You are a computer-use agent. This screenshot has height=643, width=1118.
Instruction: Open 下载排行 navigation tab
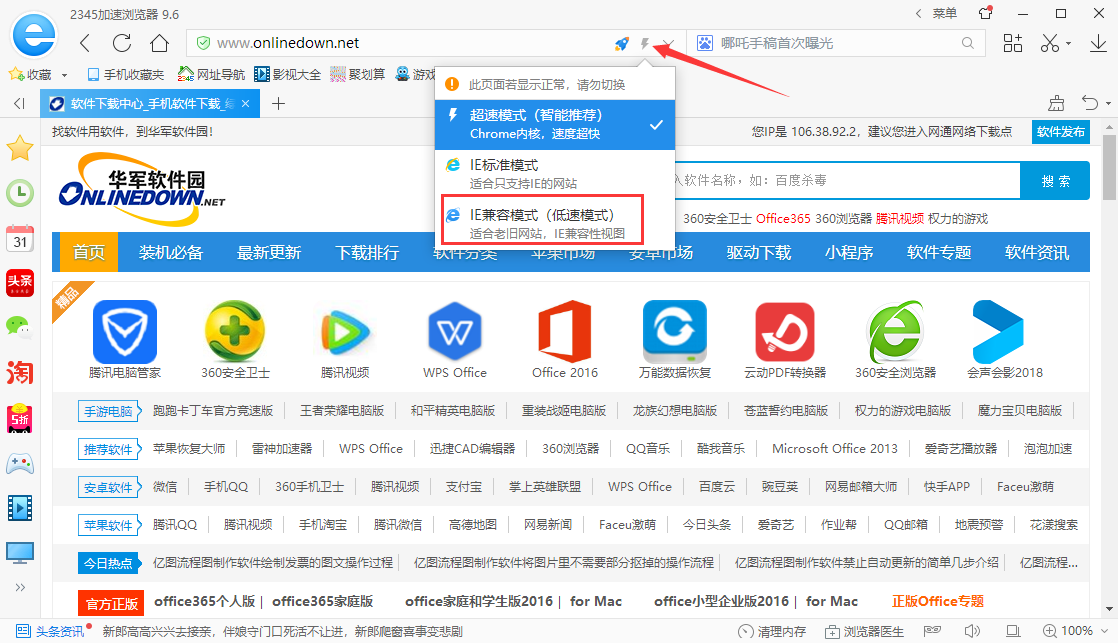click(x=367, y=252)
